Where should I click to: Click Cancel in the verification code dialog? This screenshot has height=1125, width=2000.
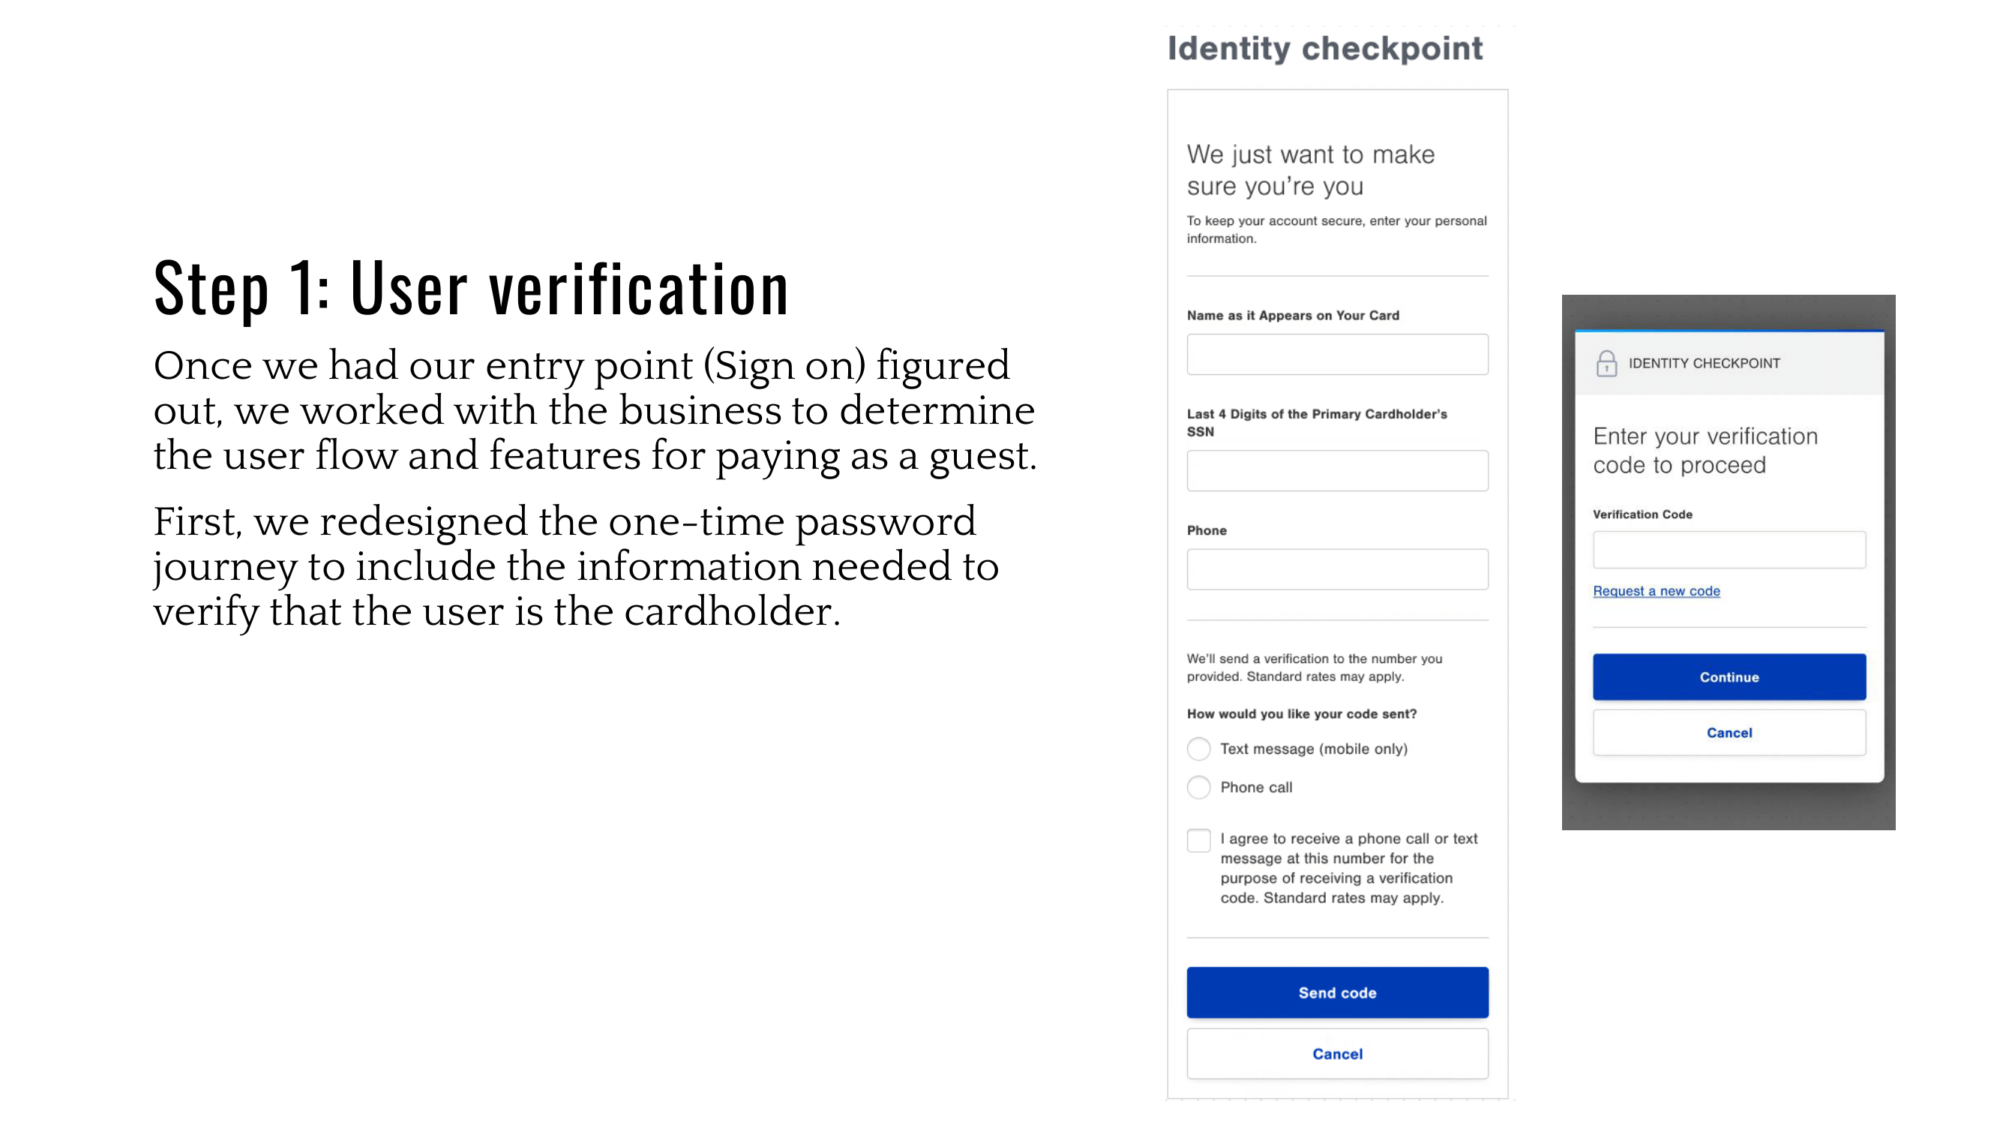click(1729, 733)
